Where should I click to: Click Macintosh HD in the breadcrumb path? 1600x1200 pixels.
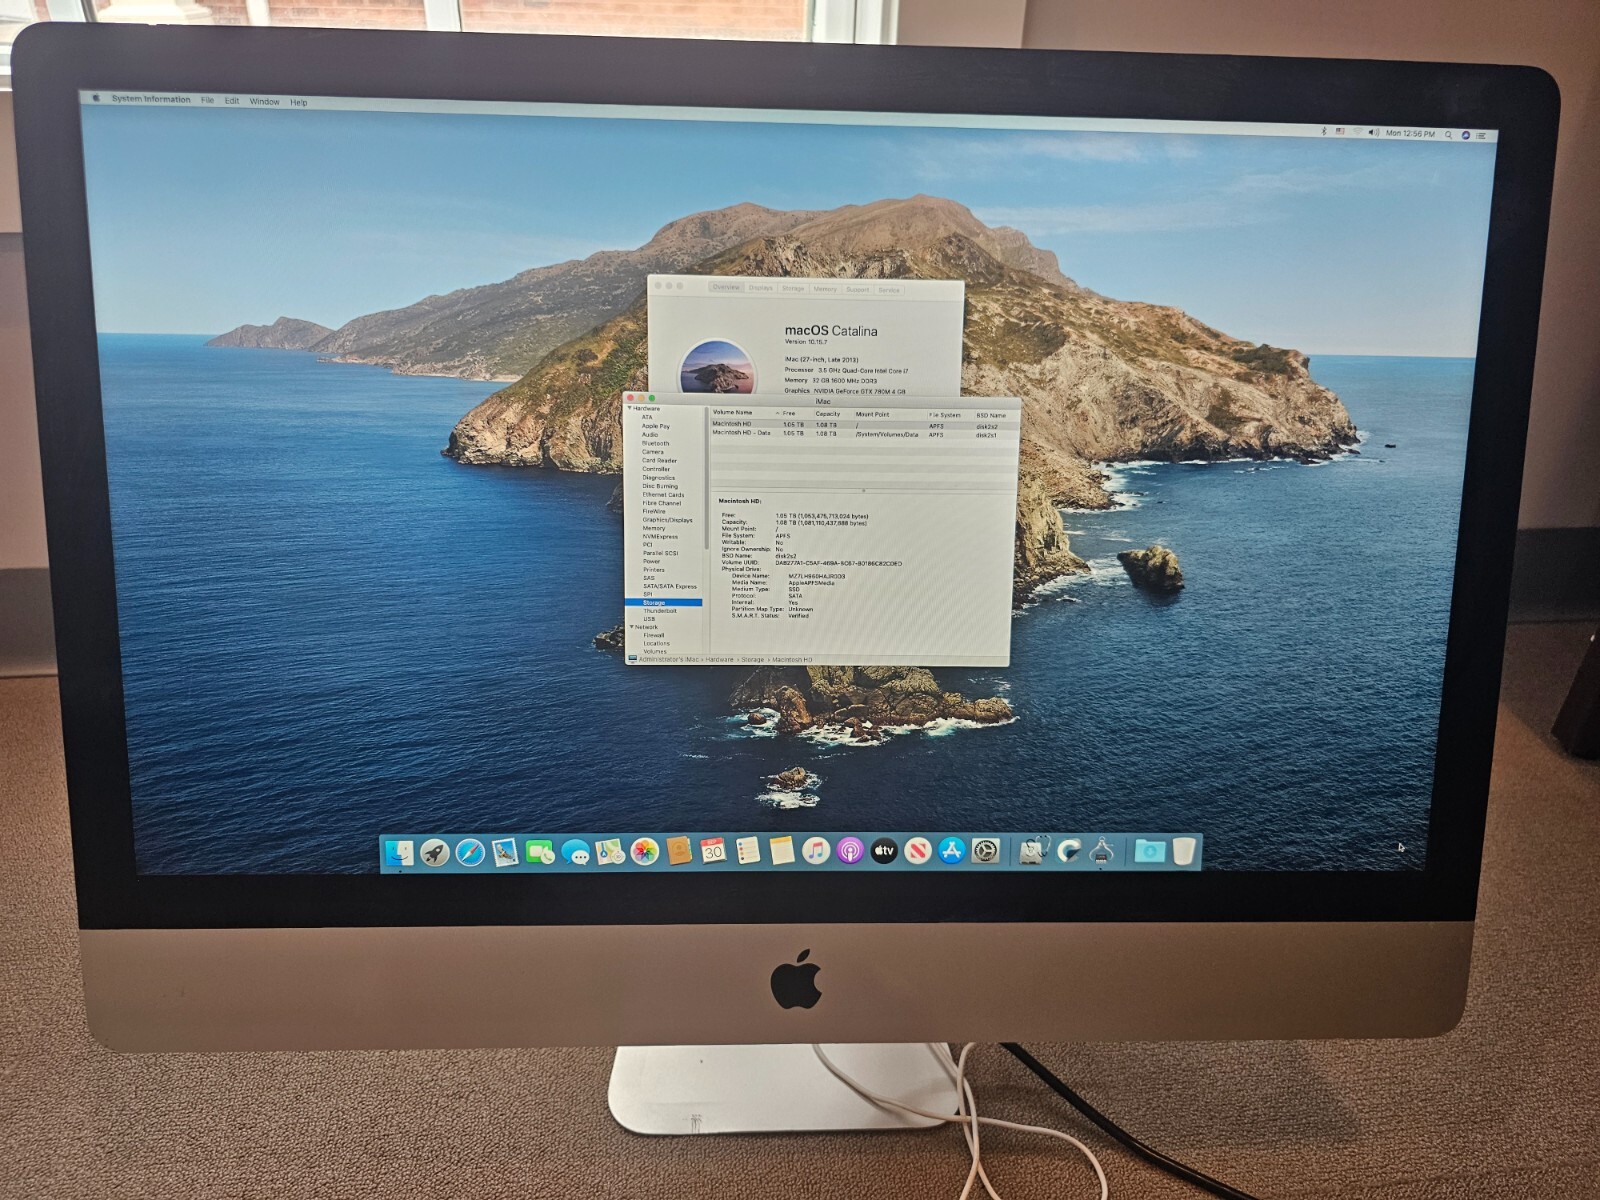tap(792, 659)
